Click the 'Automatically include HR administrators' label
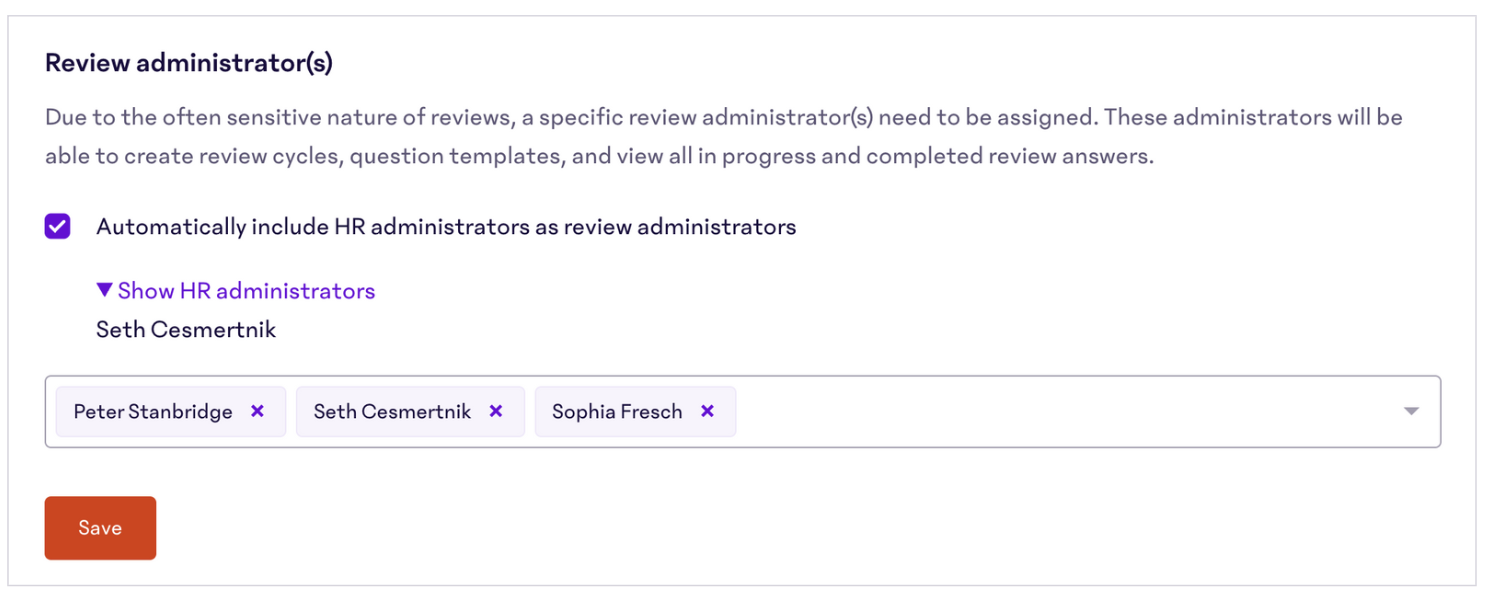1490x592 pixels. coord(446,227)
